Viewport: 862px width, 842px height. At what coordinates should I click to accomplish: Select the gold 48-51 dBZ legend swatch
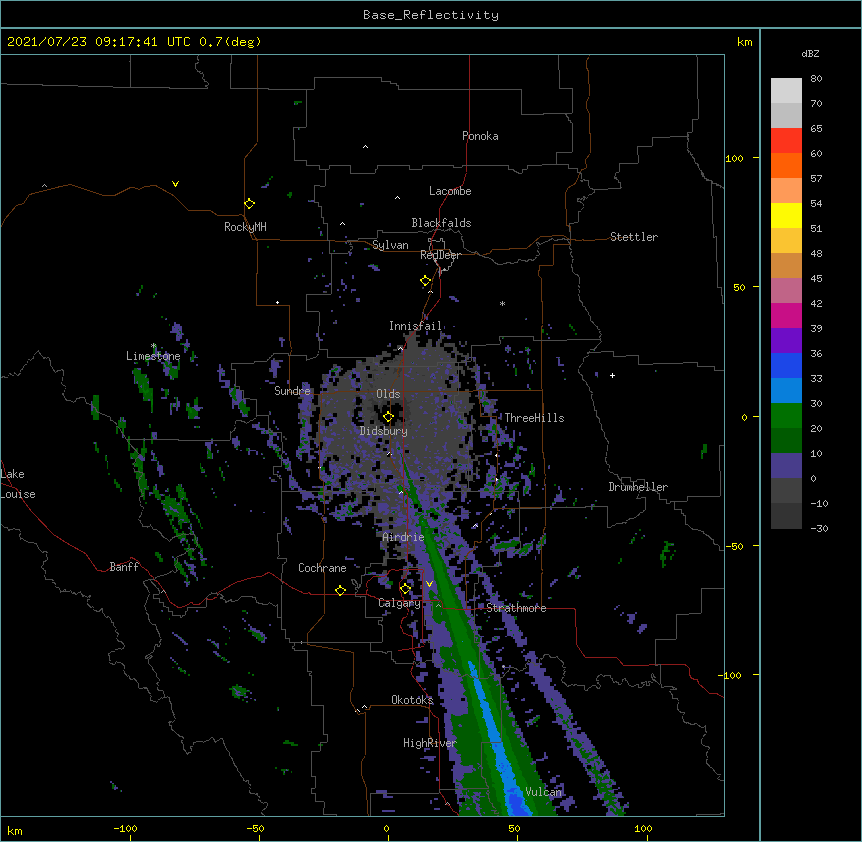tap(786, 241)
